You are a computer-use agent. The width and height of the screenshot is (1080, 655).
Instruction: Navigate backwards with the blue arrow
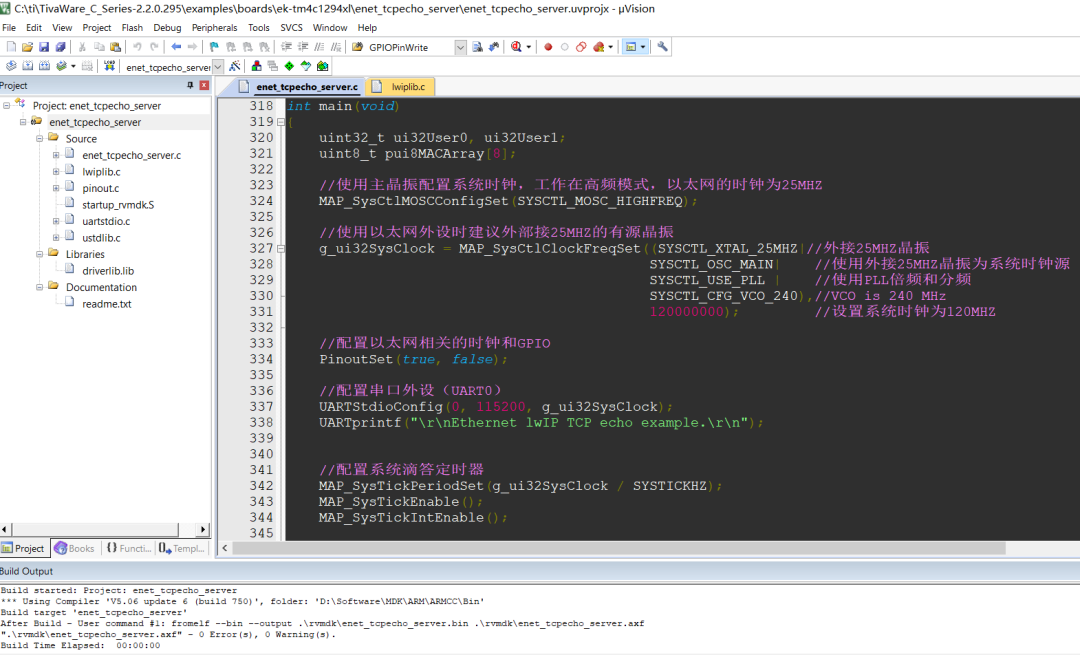[x=176, y=47]
